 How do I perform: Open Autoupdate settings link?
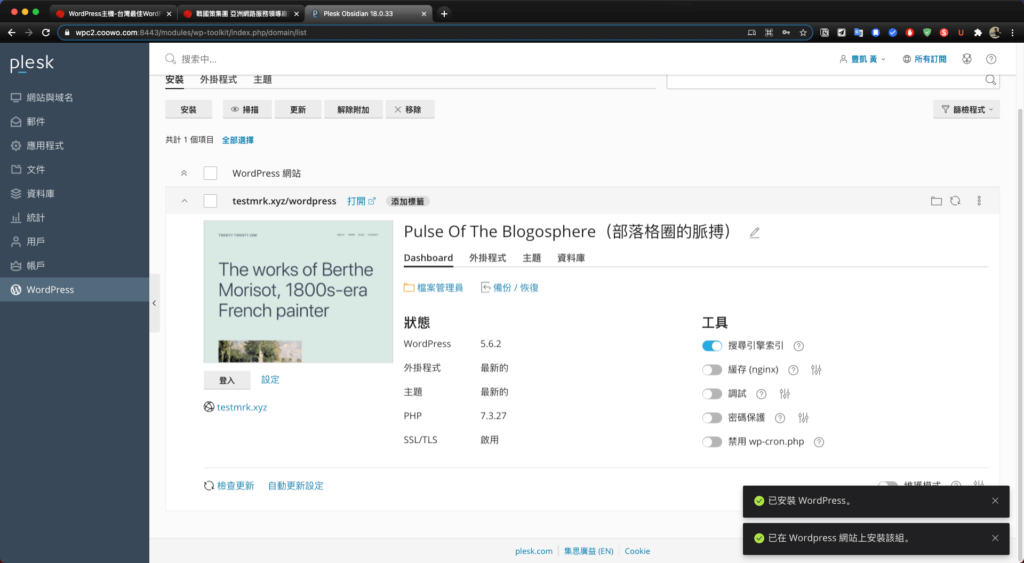(295, 486)
